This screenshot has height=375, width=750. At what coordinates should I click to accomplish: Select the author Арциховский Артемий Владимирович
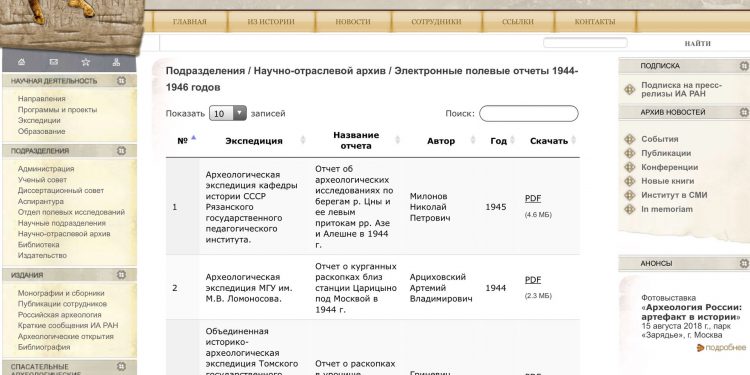[441, 288]
